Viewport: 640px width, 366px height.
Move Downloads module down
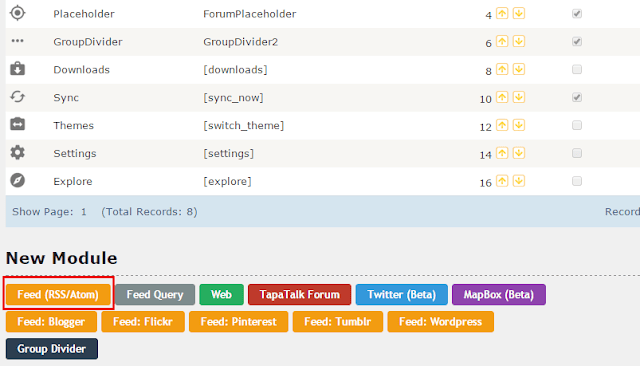(x=519, y=69)
